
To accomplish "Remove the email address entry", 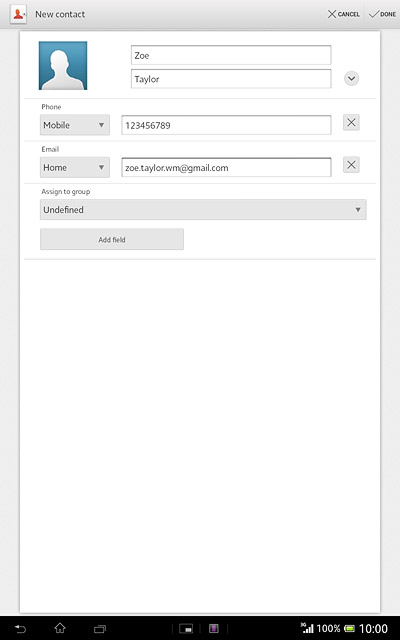I will point(351,165).
